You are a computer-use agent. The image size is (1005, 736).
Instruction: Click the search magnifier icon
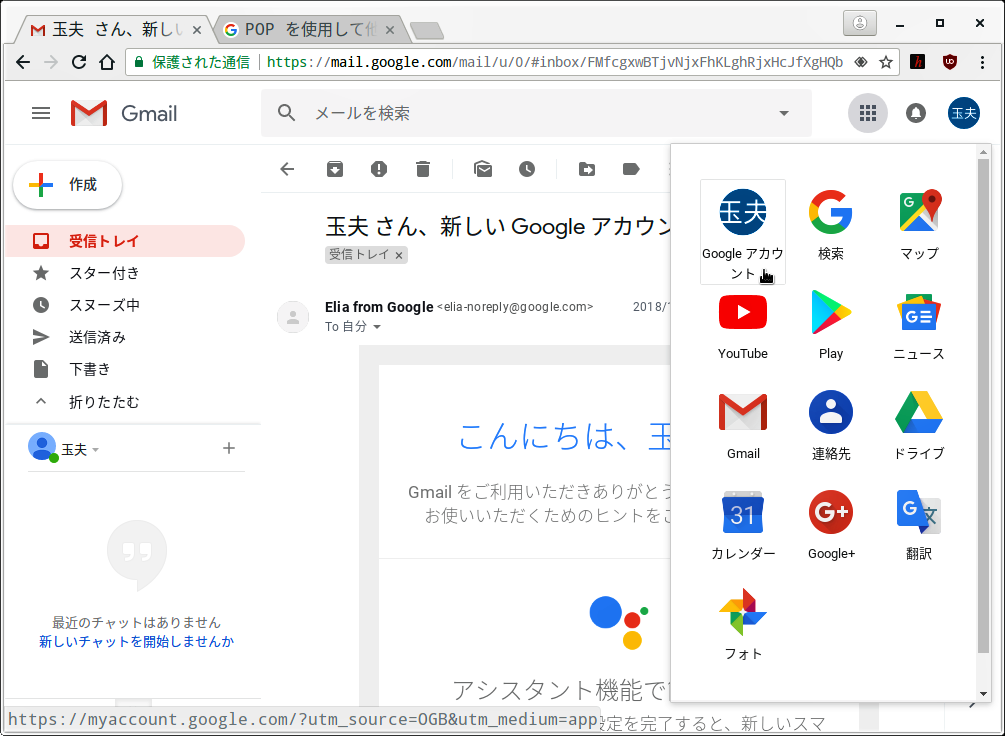287,113
